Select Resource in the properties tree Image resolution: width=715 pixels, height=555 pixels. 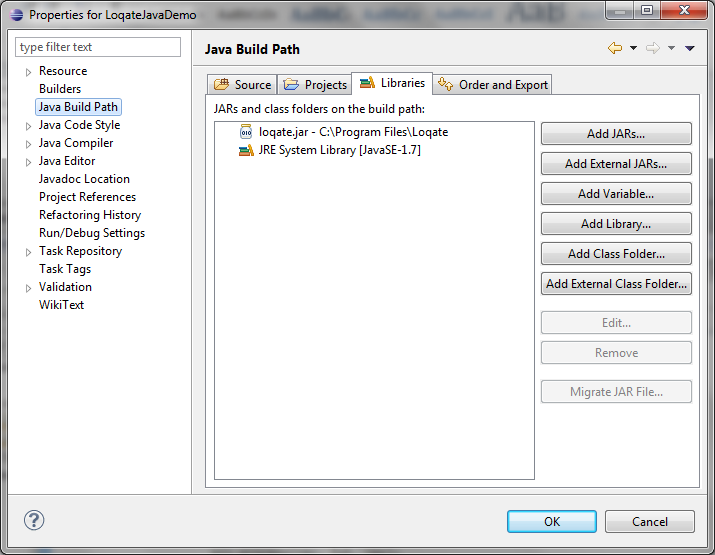(x=63, y=71)
